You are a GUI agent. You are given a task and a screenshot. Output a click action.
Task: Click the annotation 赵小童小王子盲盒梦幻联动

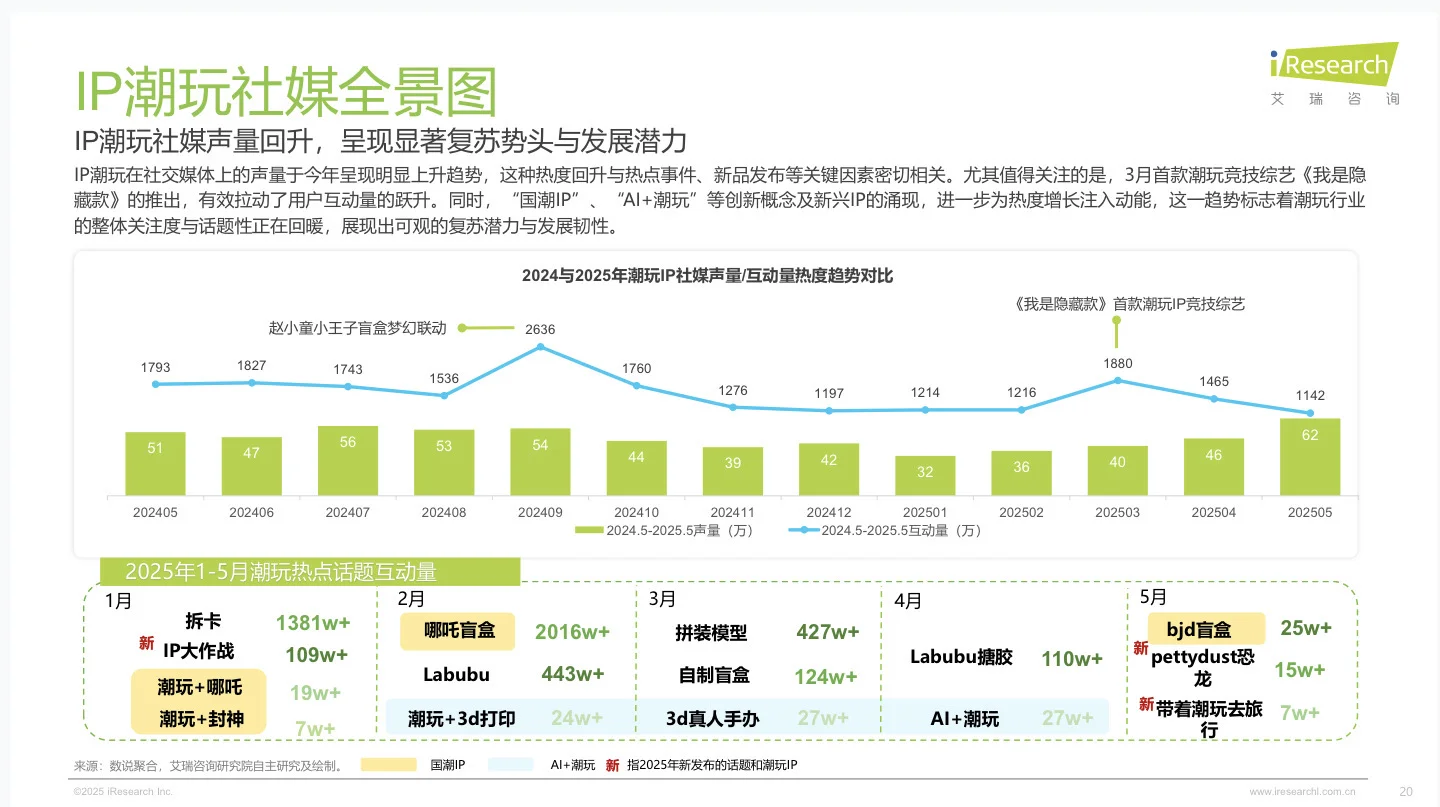pyautogui.click(x=360, y=328)
